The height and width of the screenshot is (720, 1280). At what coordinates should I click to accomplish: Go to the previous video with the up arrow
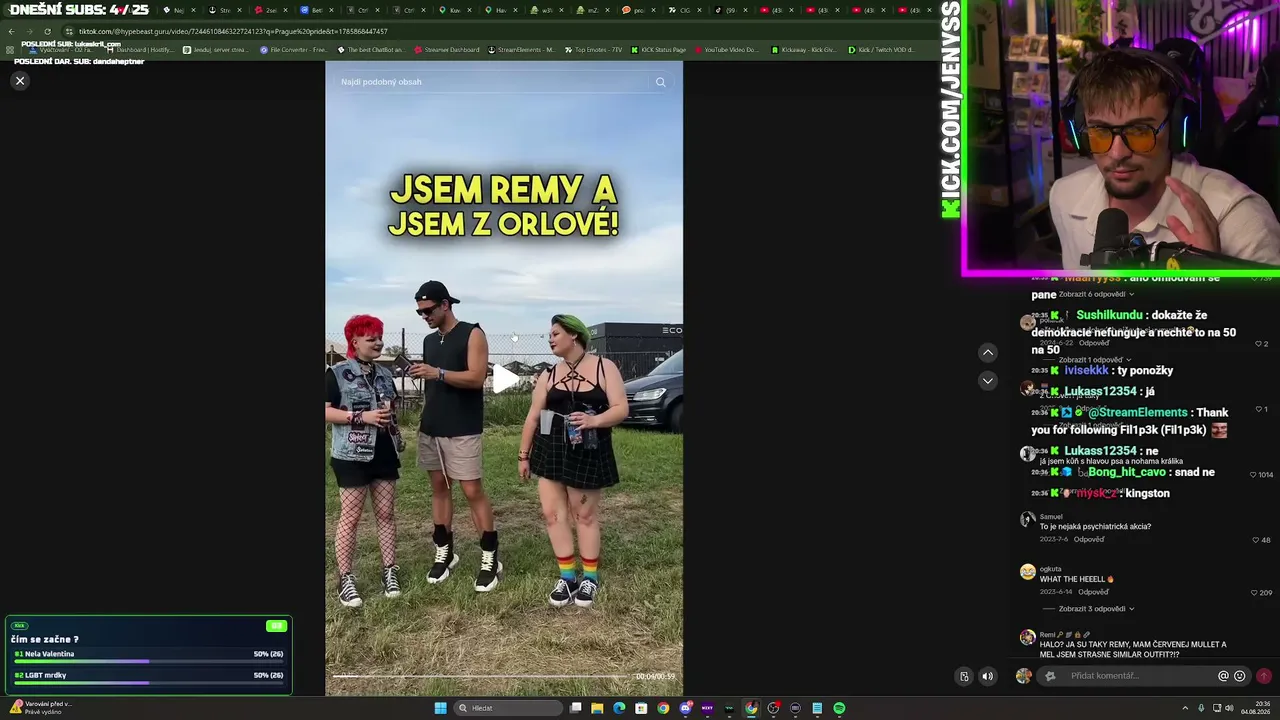tap(987, 352)
